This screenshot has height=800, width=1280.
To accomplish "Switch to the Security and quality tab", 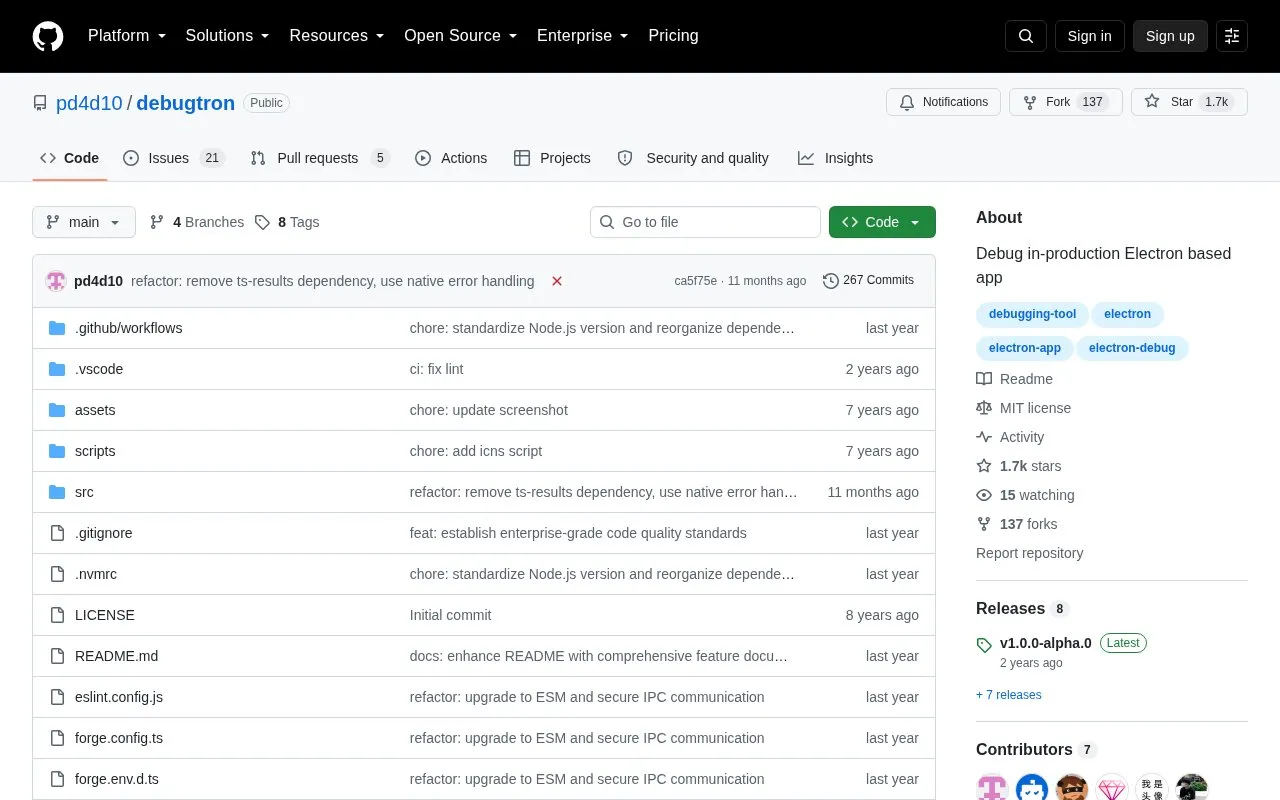I will [693, 158].
